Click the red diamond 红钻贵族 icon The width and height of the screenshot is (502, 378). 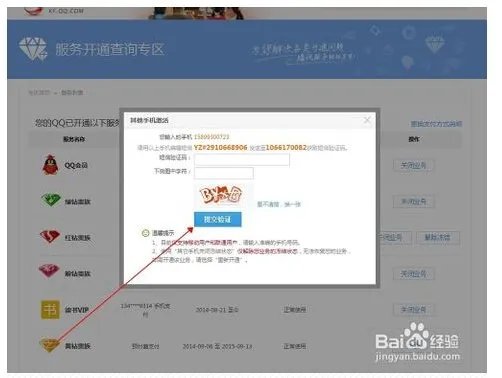[x=50, y=236]
